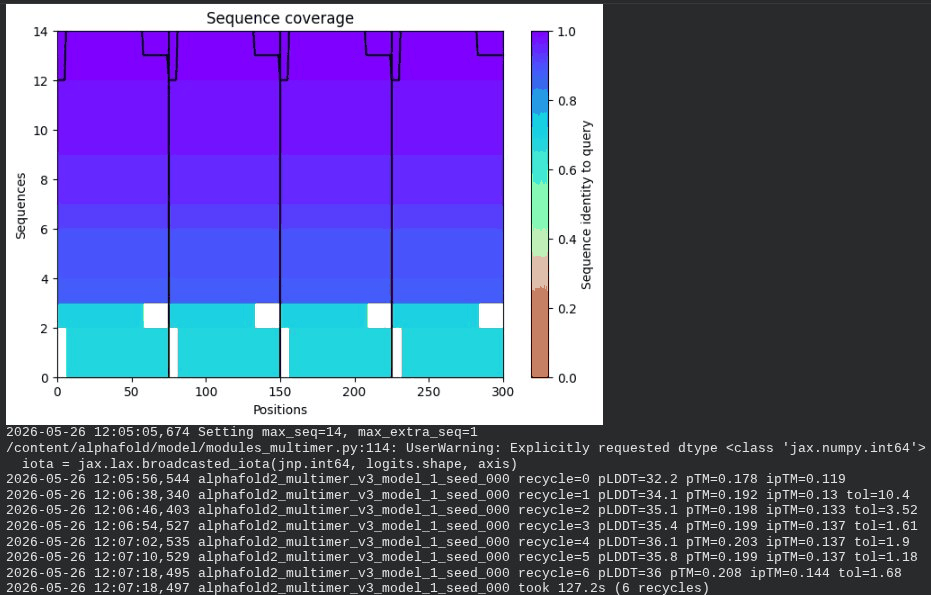The image size is (931, 595).
Task: Click the modules_multimer.py:114 UserWarning line
Action: click(466, 448)
